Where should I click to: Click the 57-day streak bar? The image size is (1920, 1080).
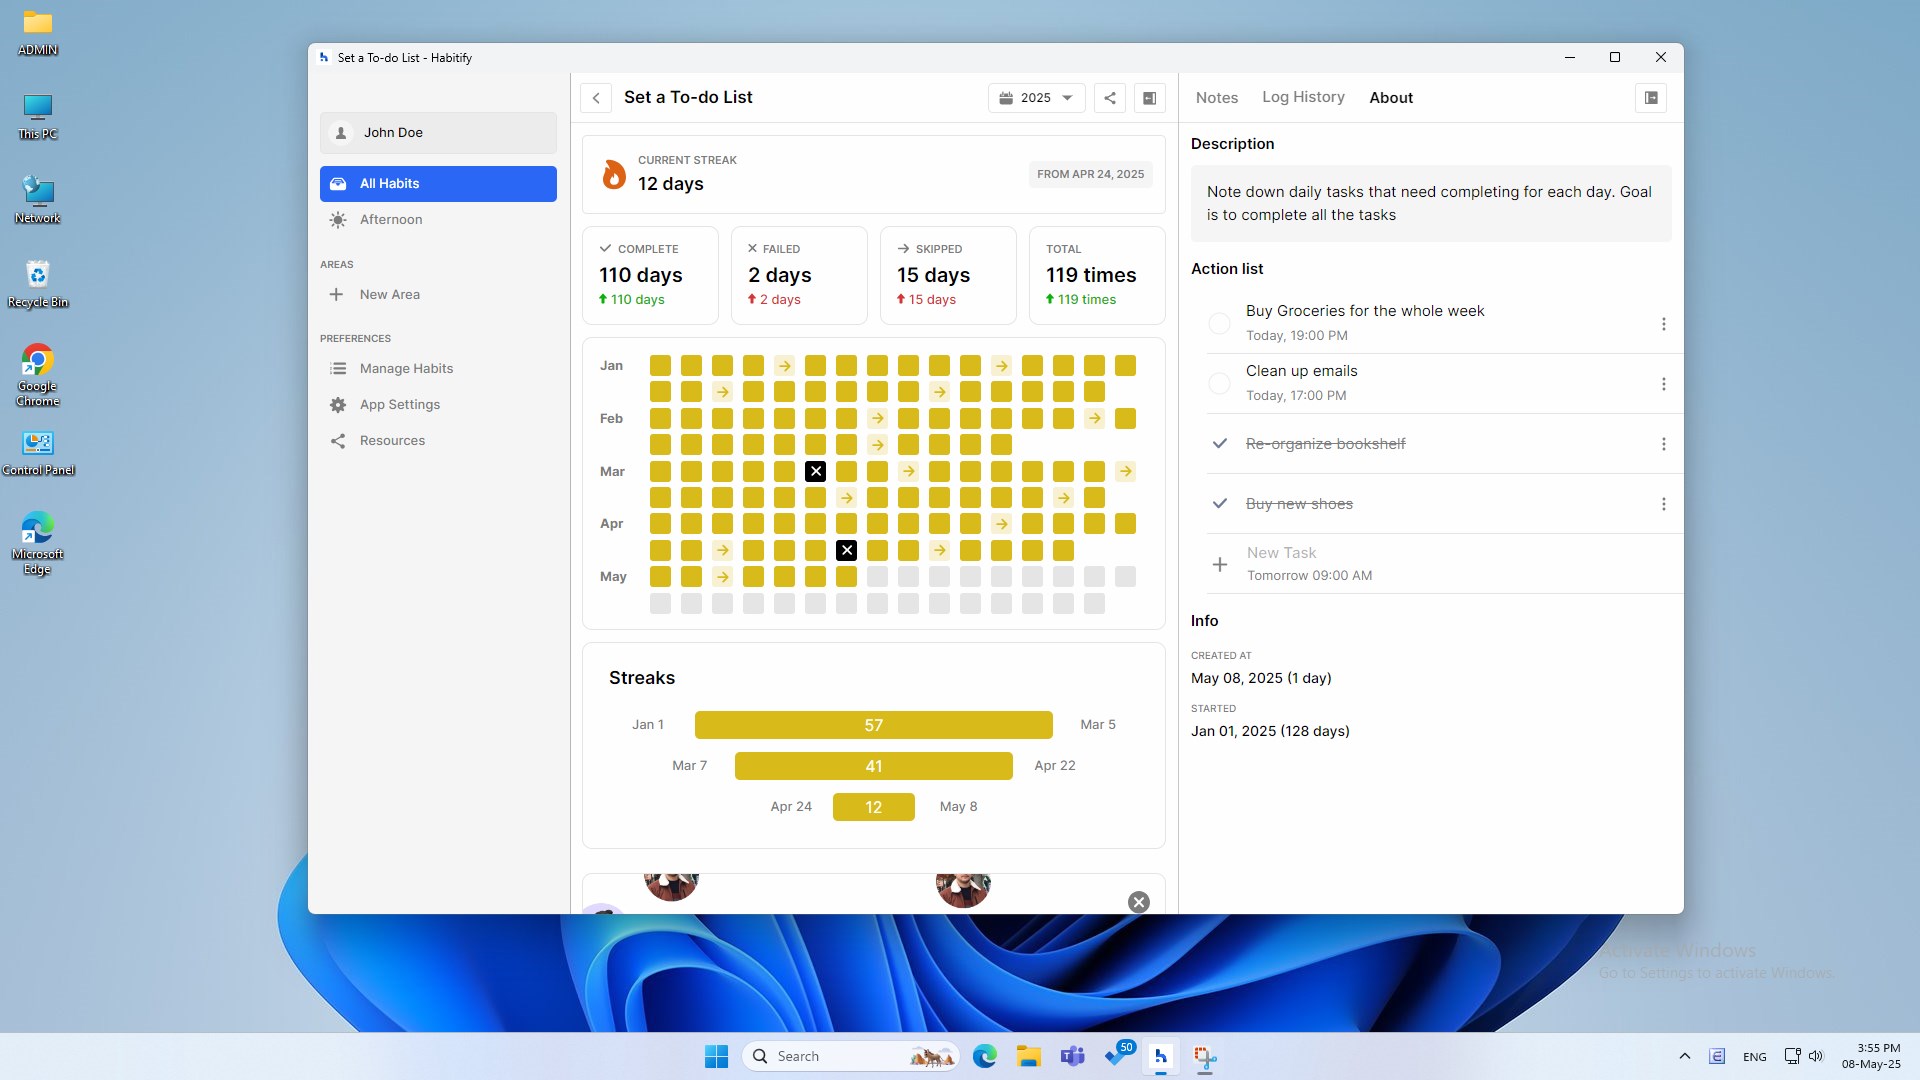tap(873, 725)
